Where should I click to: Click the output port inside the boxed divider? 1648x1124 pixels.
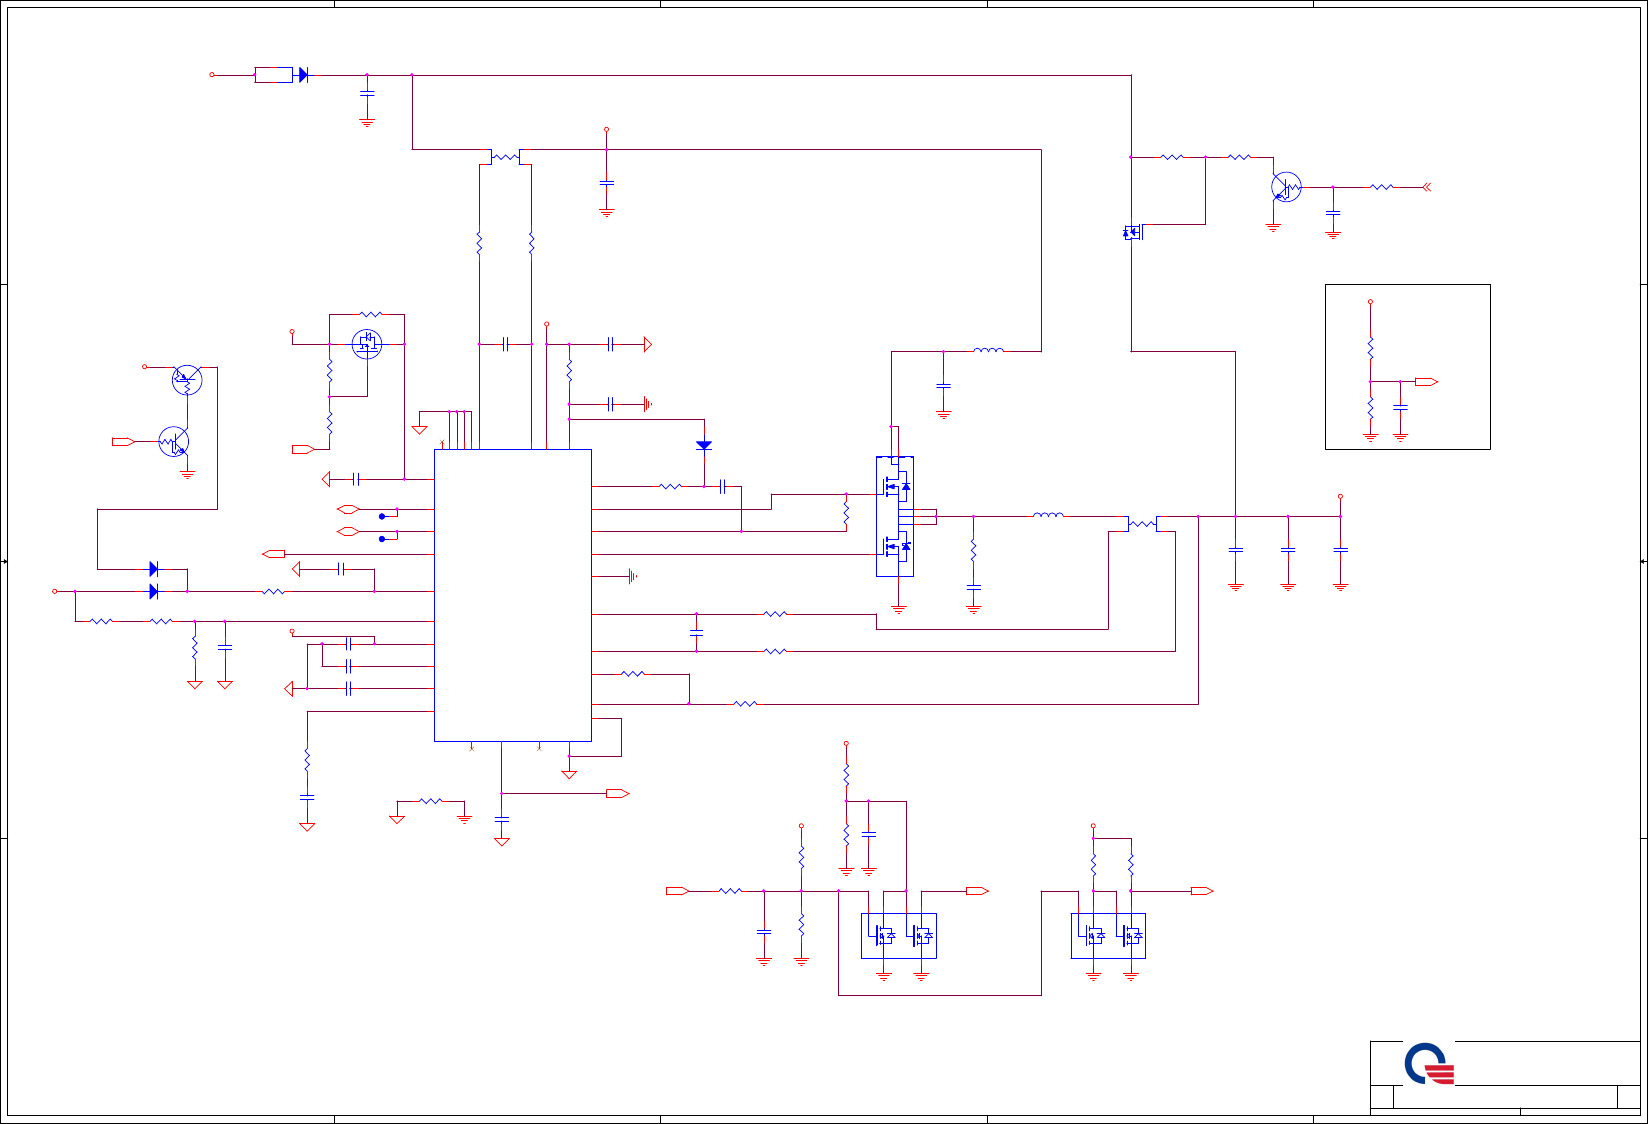point(1426,382)
